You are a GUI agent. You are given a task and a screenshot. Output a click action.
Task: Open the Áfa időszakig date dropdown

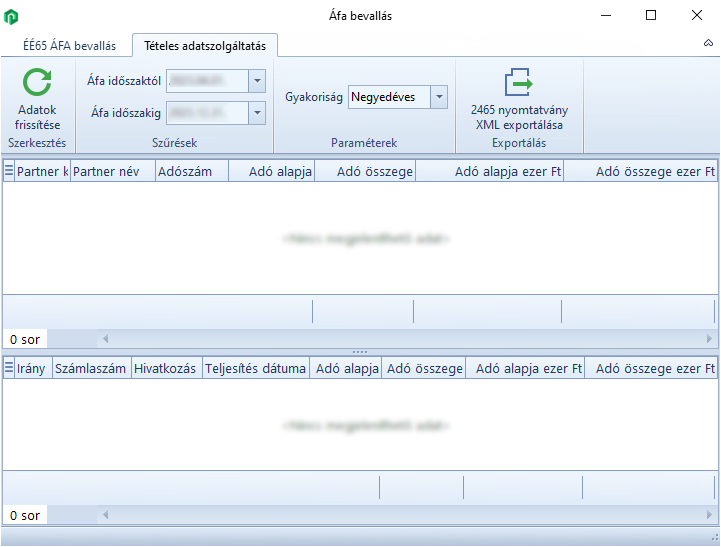pyautogui.click(x=257, y=113)
